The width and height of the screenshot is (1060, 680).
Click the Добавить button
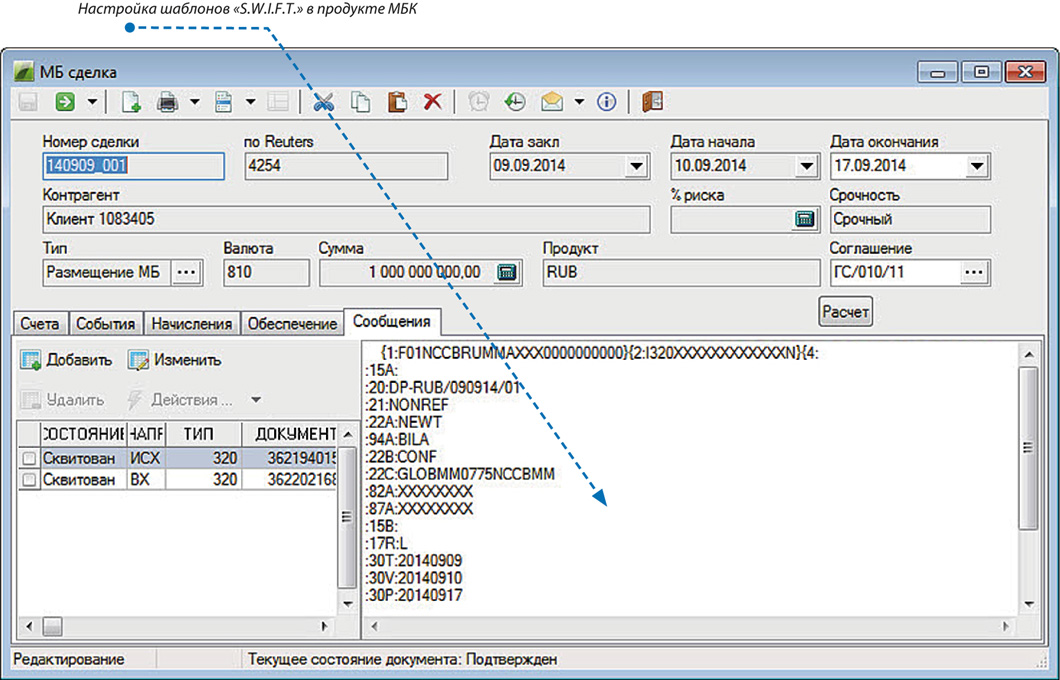(67, 360)
